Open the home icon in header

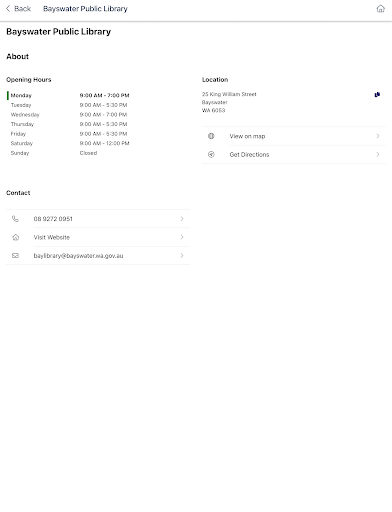coord(380,9)
